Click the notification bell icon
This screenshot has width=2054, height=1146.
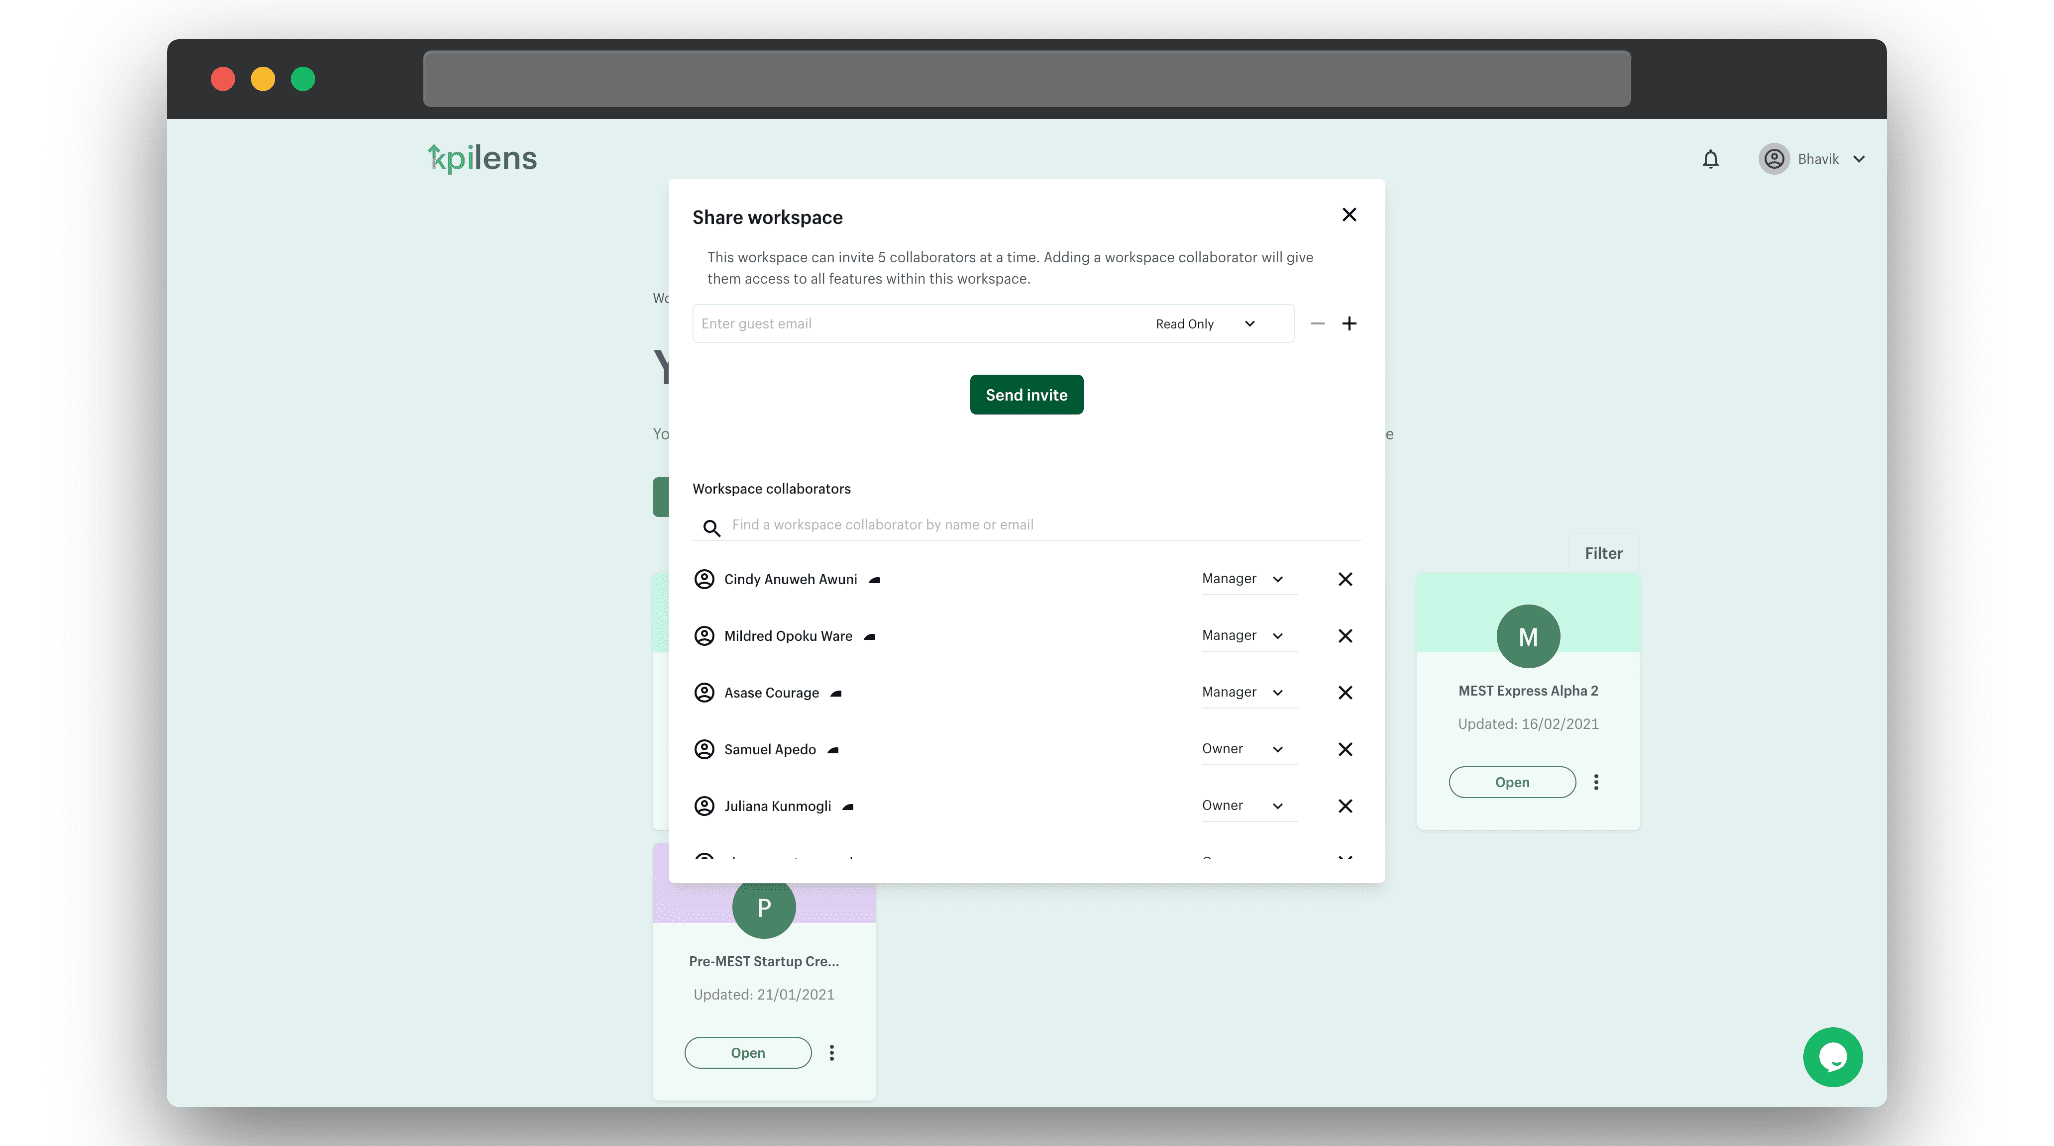point(1710,159)
